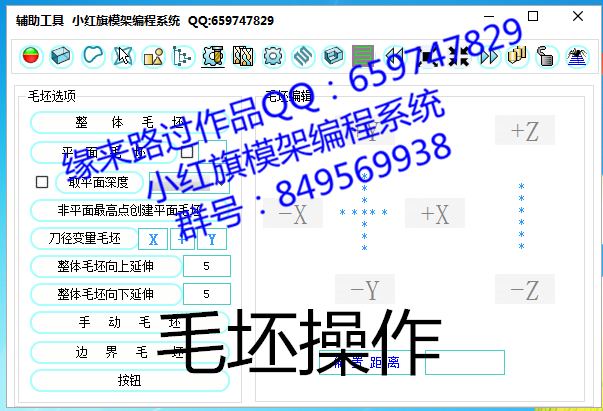Edit the downward extension value field
The height and width of the screenshot is (411, 603).
point(207,294)
